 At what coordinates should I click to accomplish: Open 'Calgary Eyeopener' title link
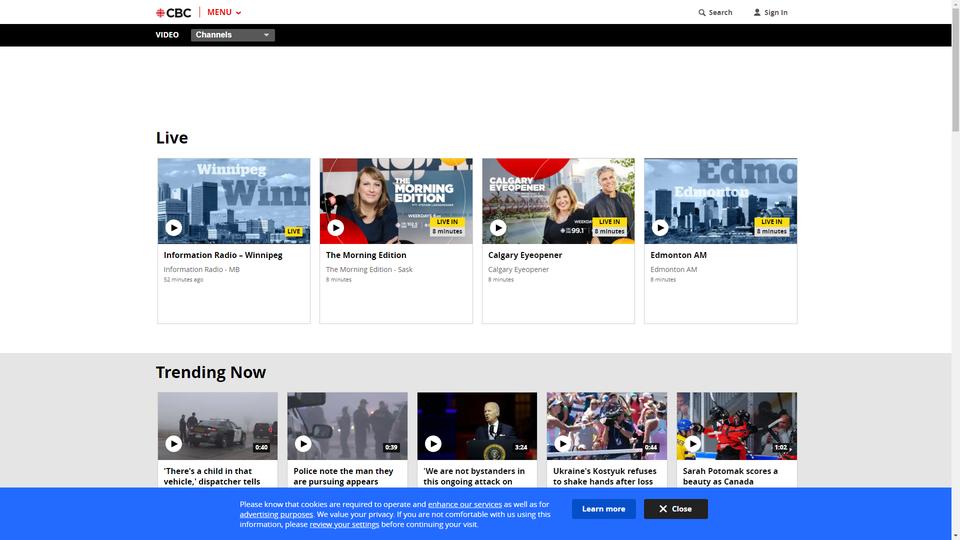[525, 255]
